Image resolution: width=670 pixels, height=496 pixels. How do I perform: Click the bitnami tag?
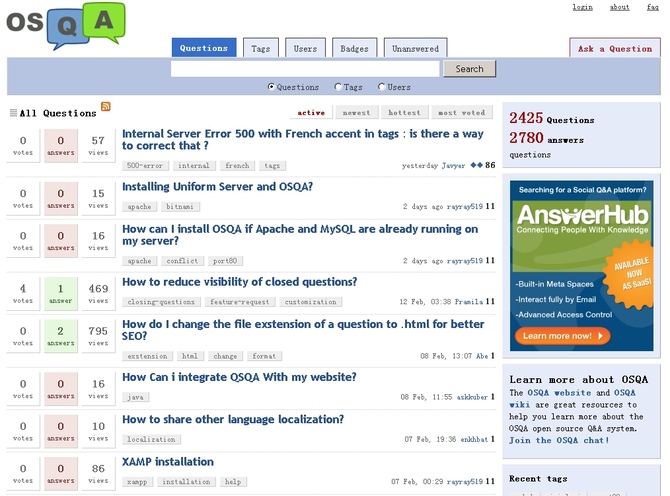(x=180, y=206)
